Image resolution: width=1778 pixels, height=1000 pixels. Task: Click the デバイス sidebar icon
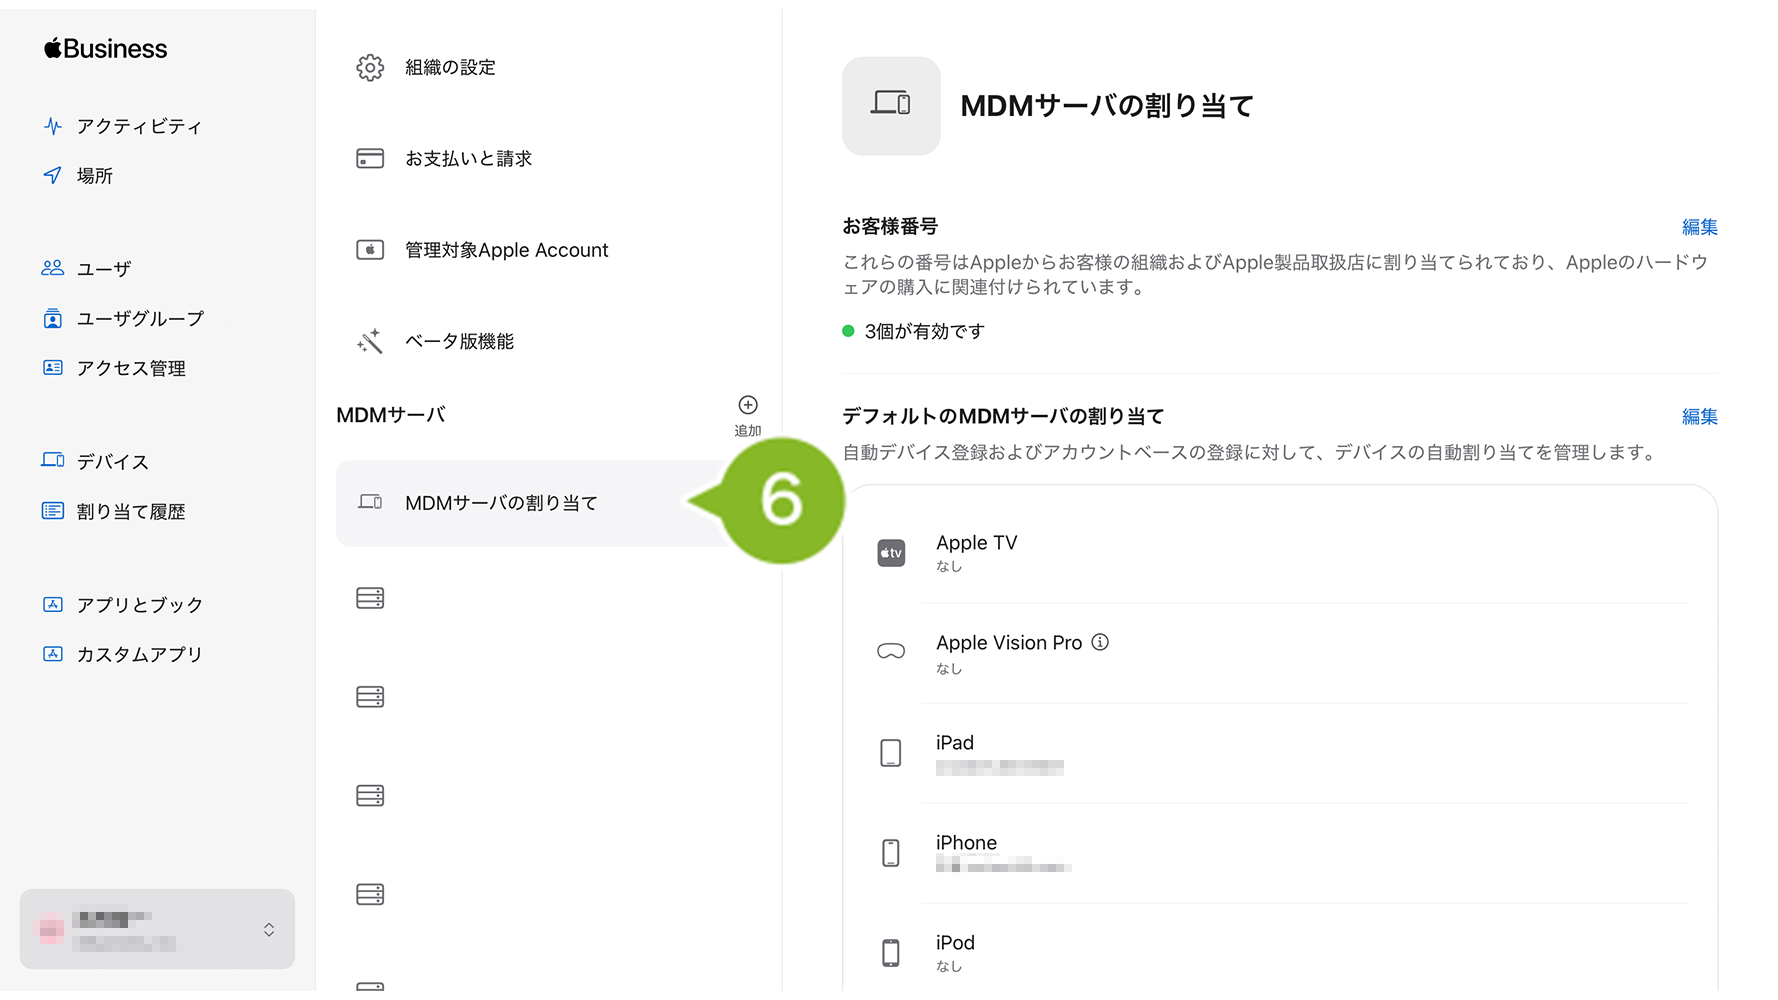(53, 460)
